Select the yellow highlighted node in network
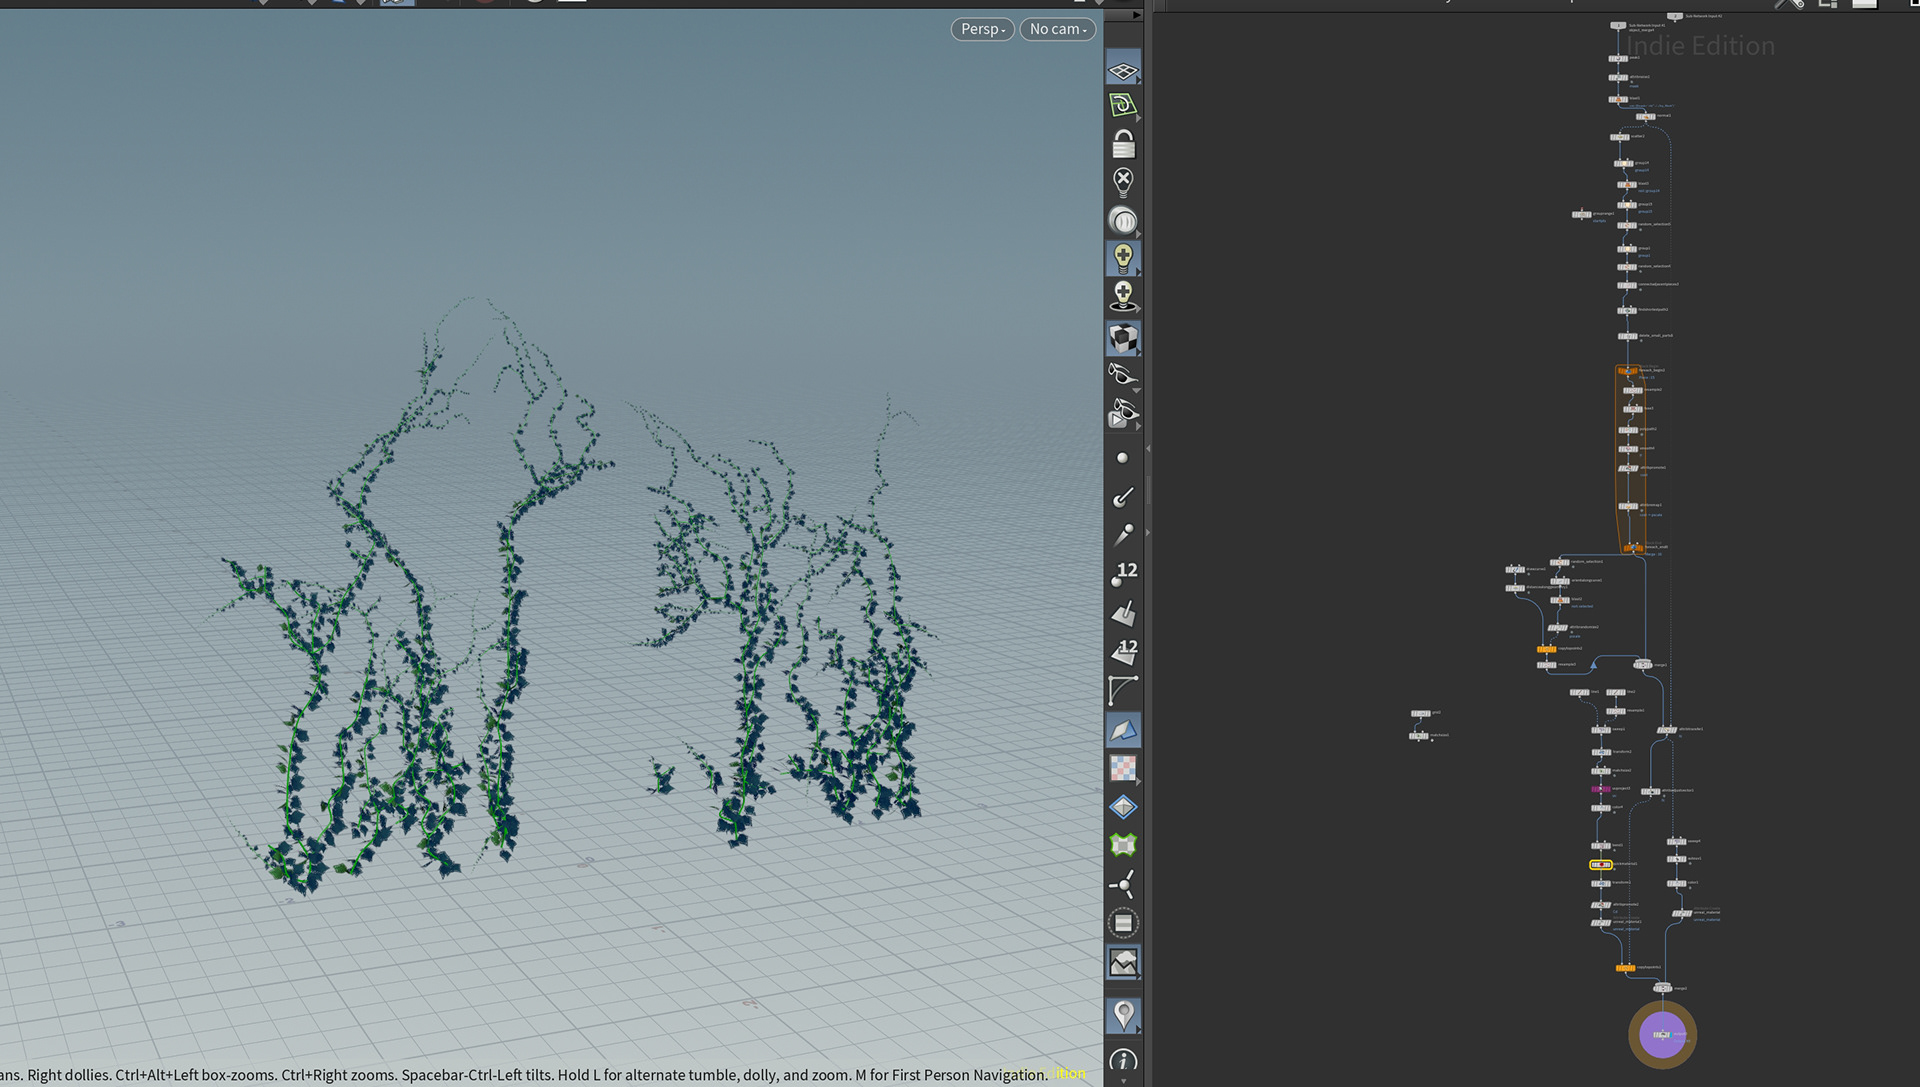Viewport: 1920px width, 1087px height. coord(1600,865)
